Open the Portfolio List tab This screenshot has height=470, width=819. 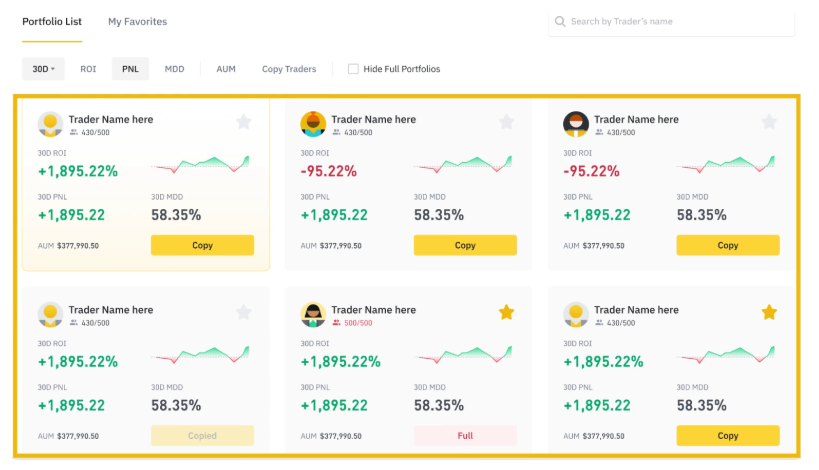tap(52, 21)
